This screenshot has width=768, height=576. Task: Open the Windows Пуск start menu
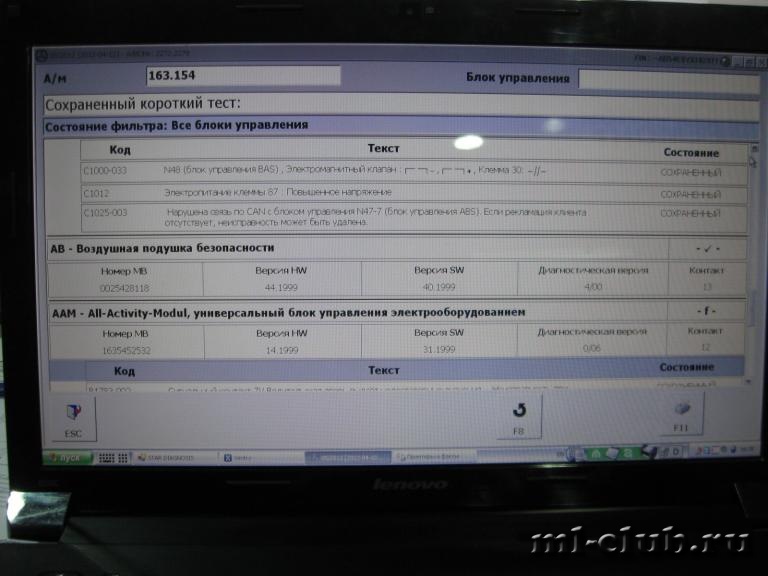click(67, 458)
